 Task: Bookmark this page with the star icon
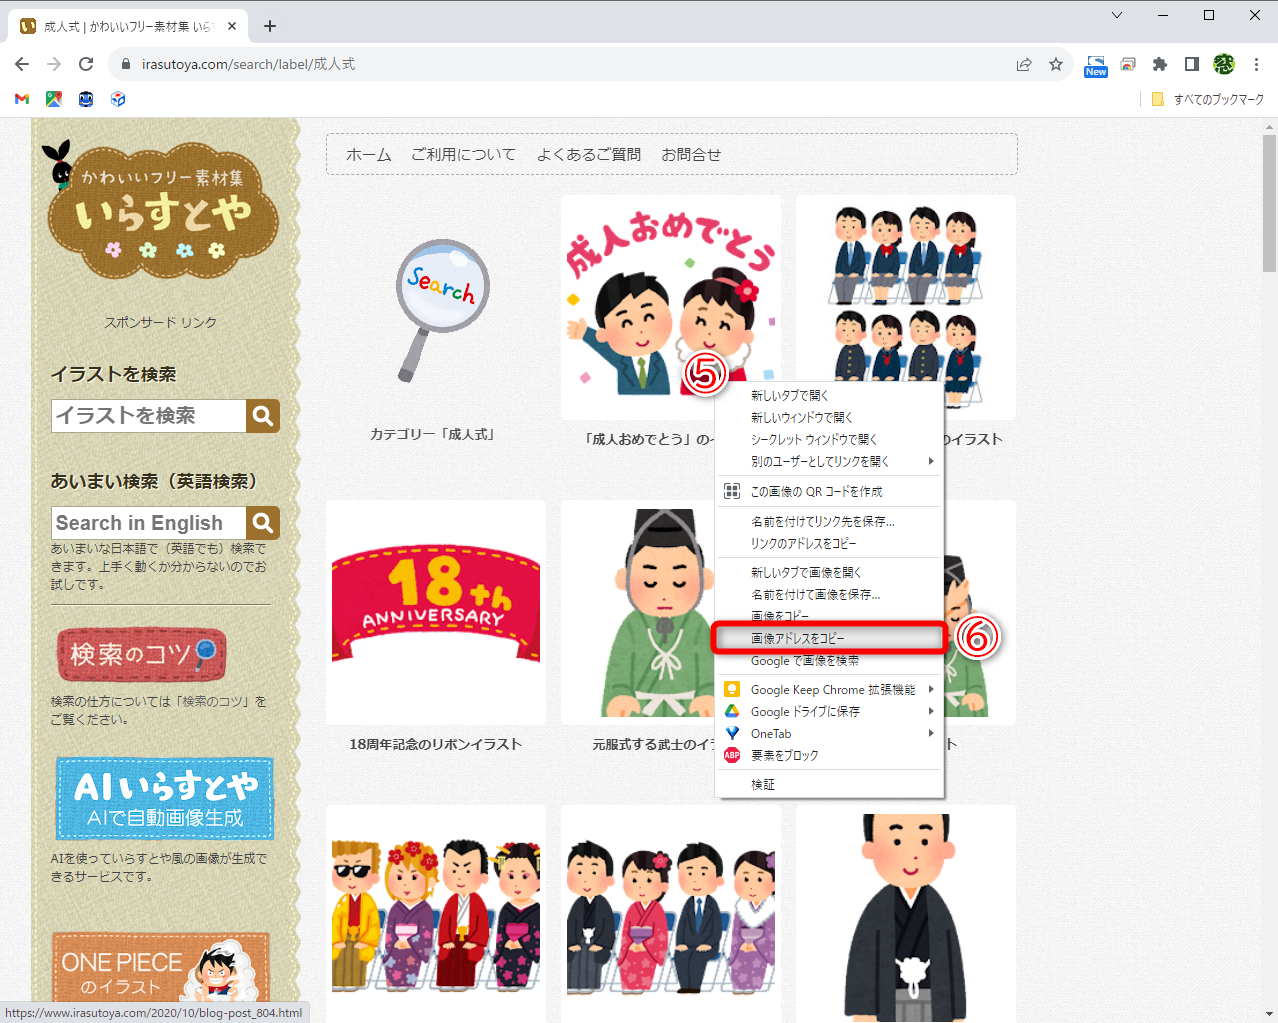click(x=1056, y=63)
